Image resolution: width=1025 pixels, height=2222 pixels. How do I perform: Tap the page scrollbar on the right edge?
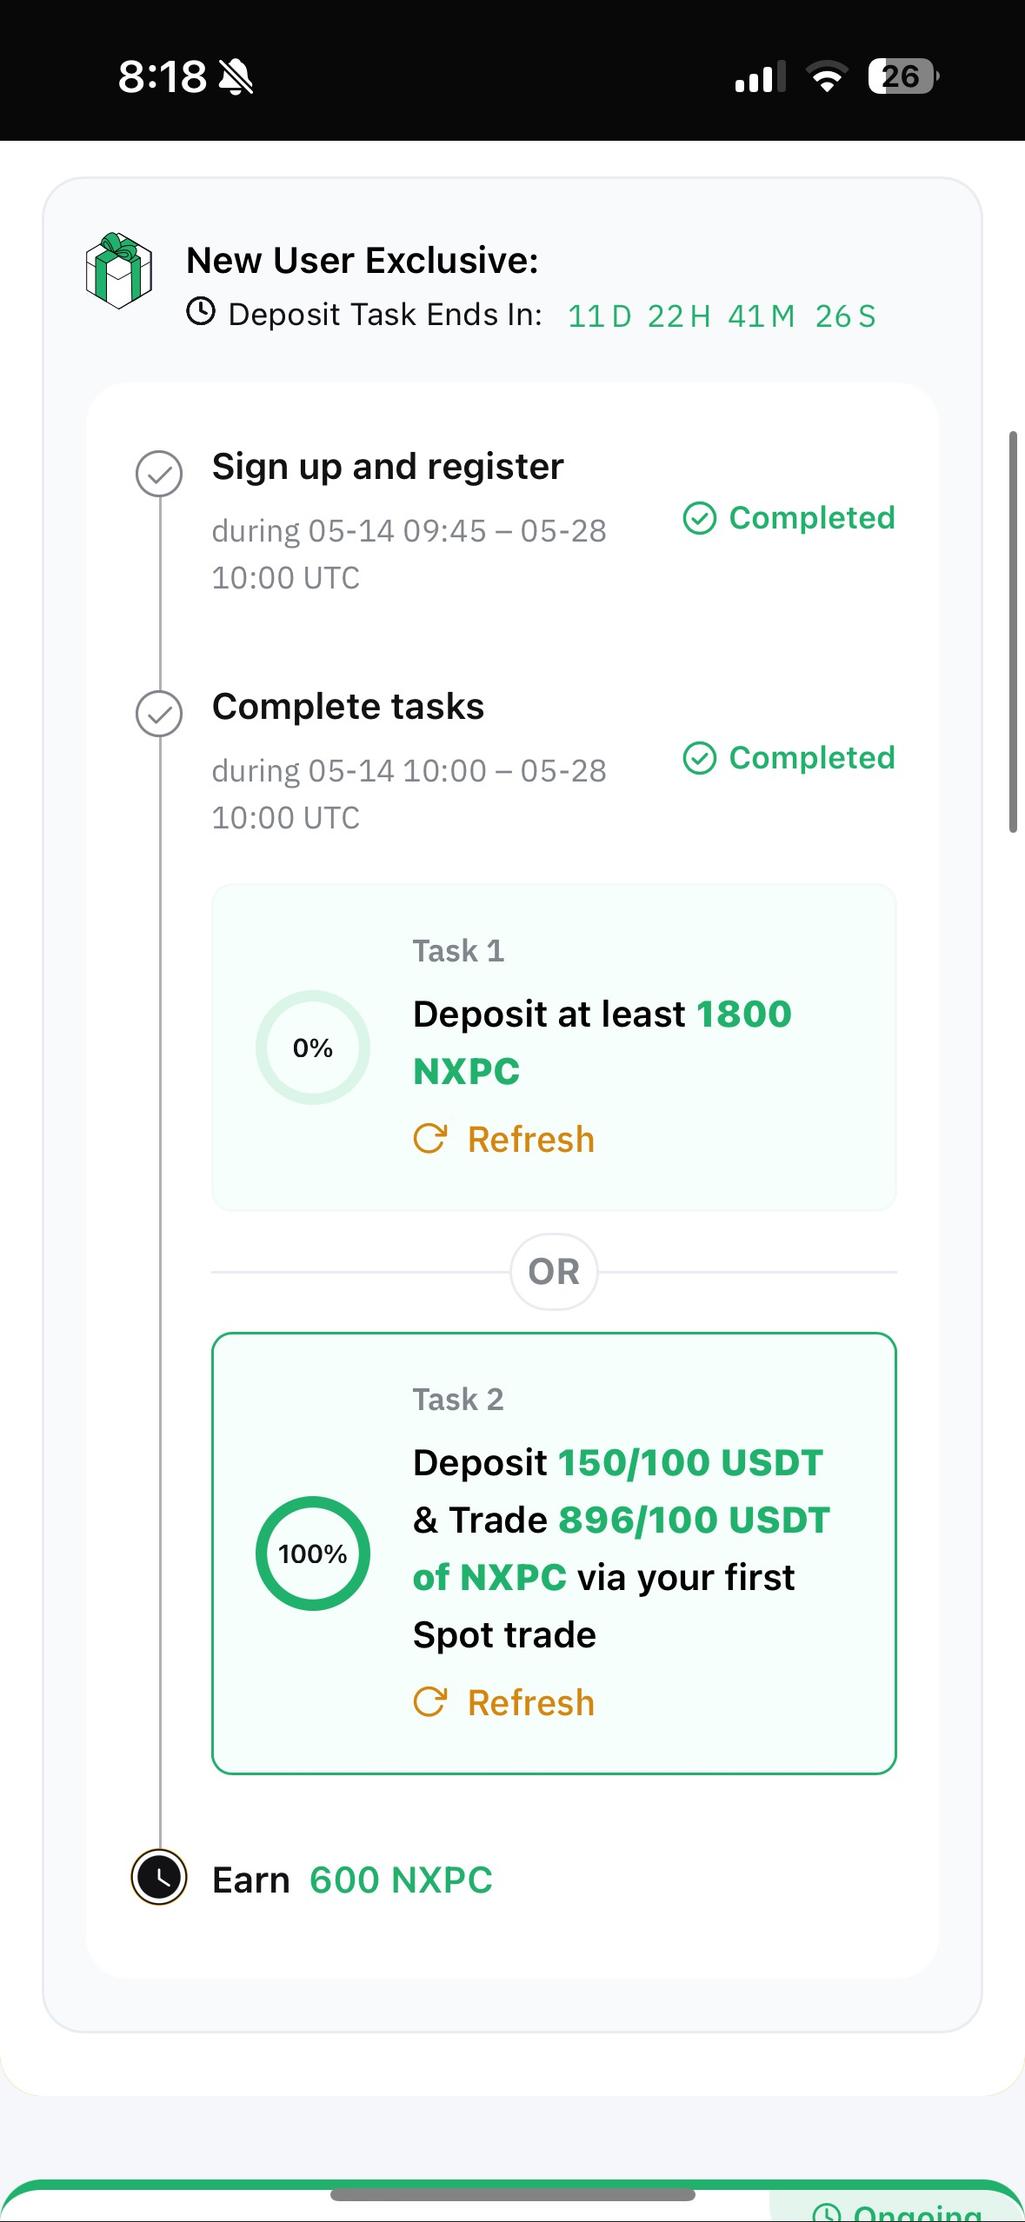click(1013, 632)
